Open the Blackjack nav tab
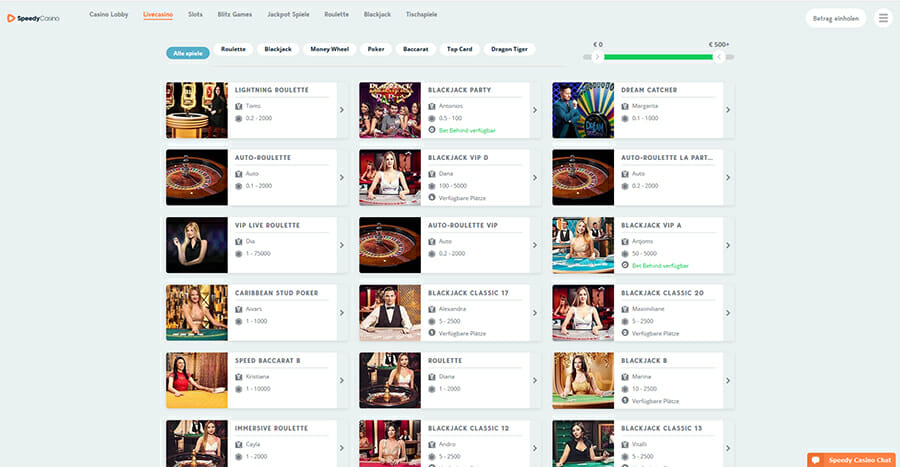Screen dimensions: 900x467 click(x=377, y=14)
